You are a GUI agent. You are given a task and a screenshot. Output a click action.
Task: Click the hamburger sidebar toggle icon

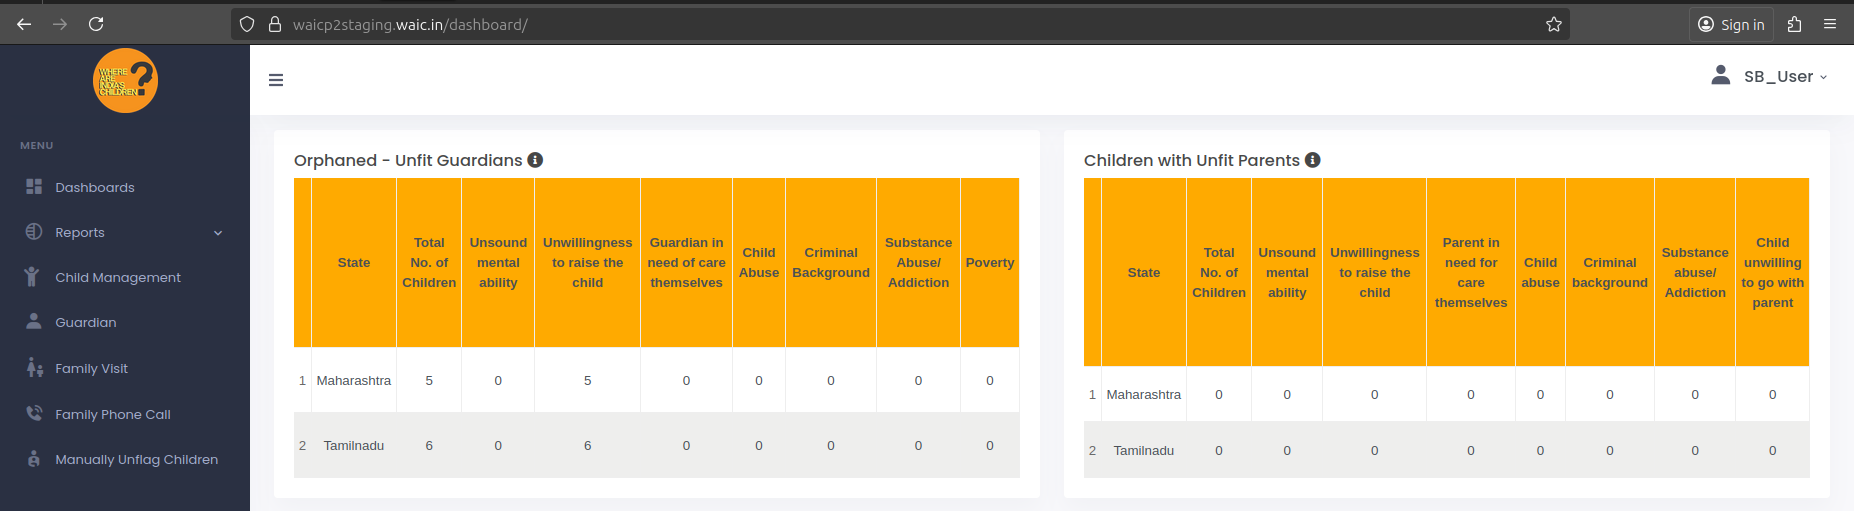point(276,80)
